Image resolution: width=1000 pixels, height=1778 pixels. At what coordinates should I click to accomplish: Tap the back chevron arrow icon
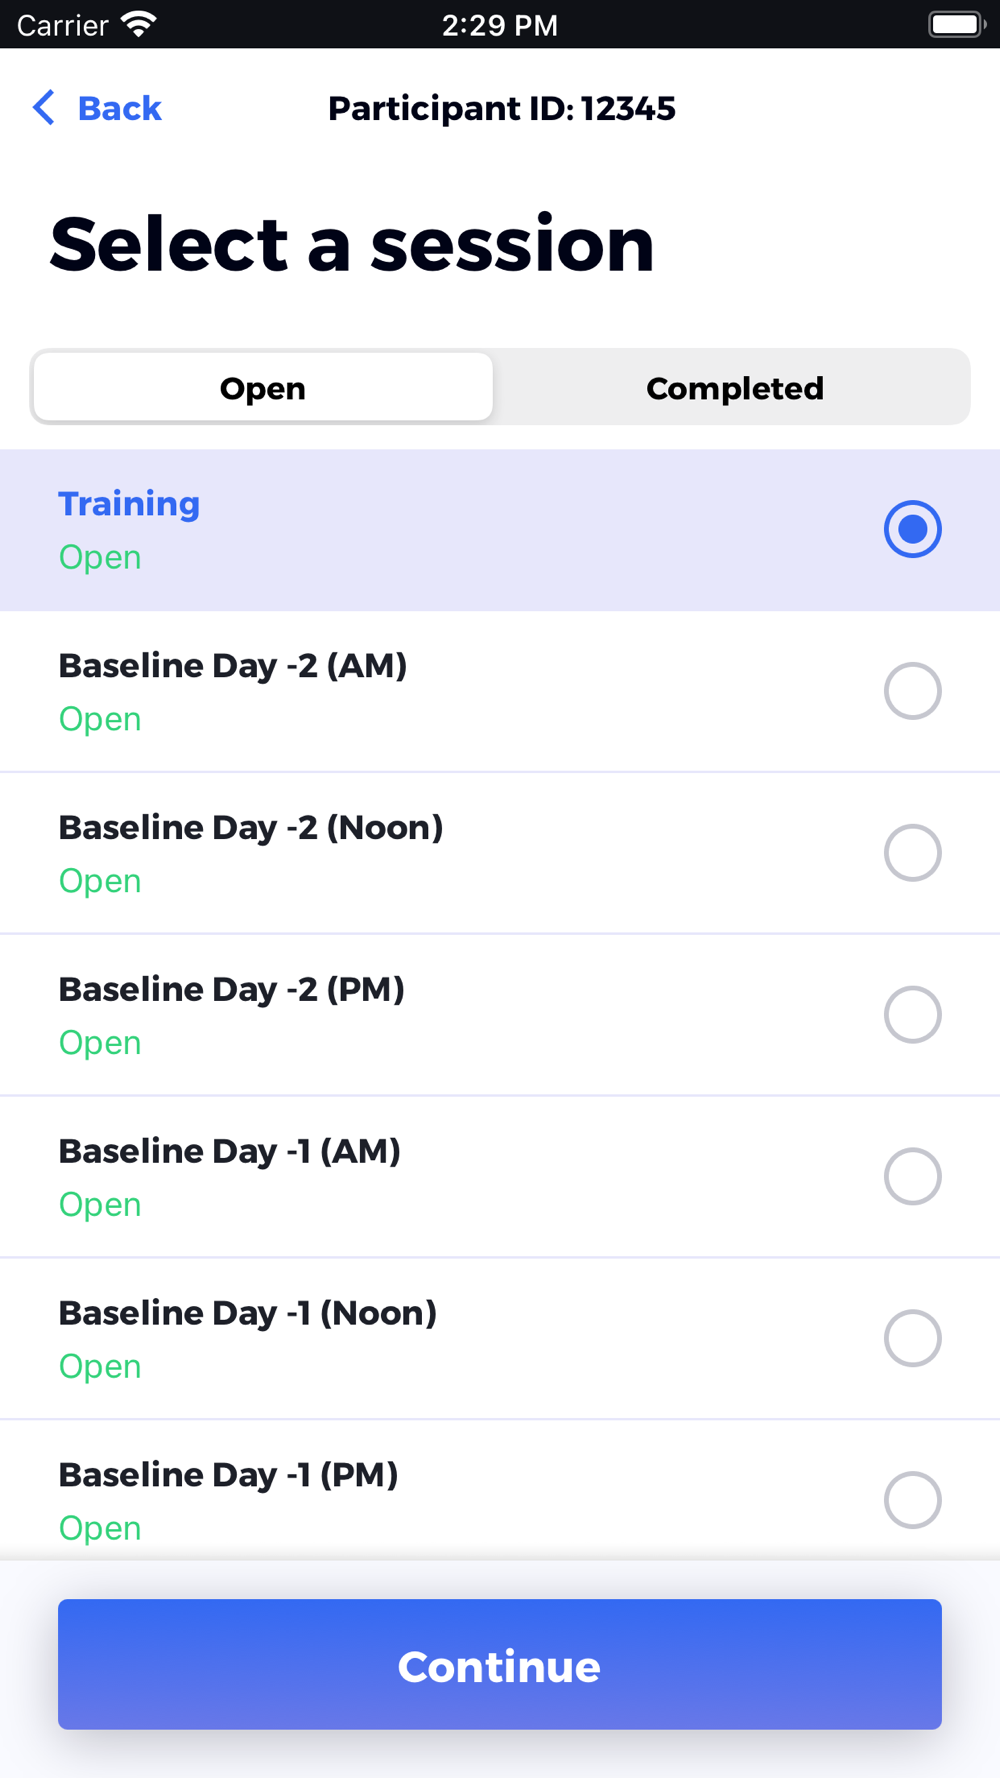click(x=43, y=108)
